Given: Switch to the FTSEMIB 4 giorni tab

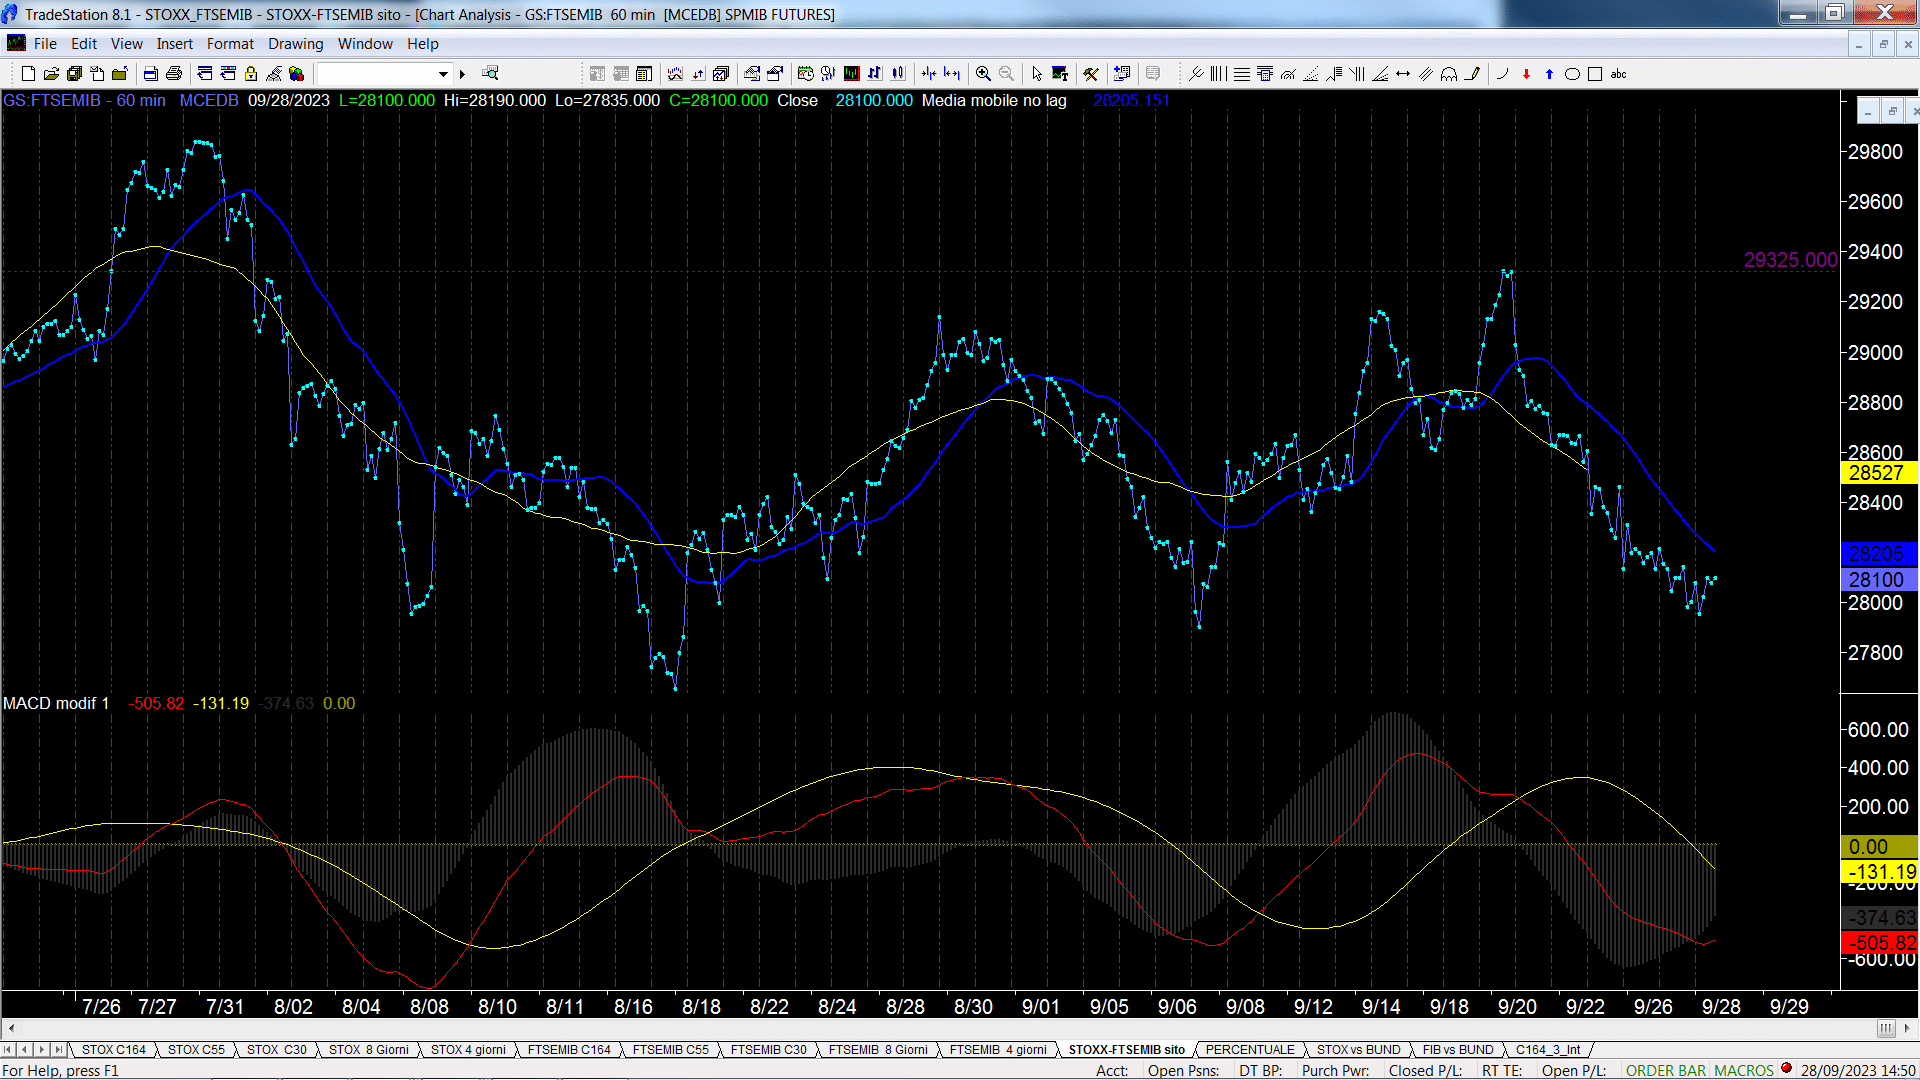Looking at the screenshot, I should coord(998,1049).
